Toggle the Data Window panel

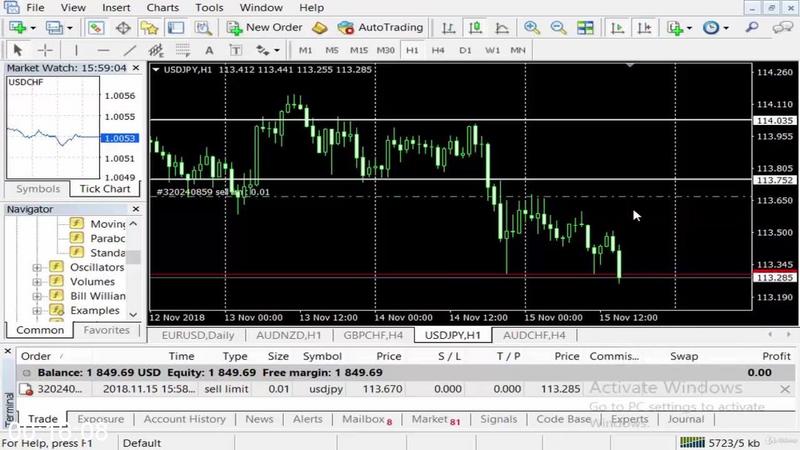pyautogui.click(x=123, y=28)
